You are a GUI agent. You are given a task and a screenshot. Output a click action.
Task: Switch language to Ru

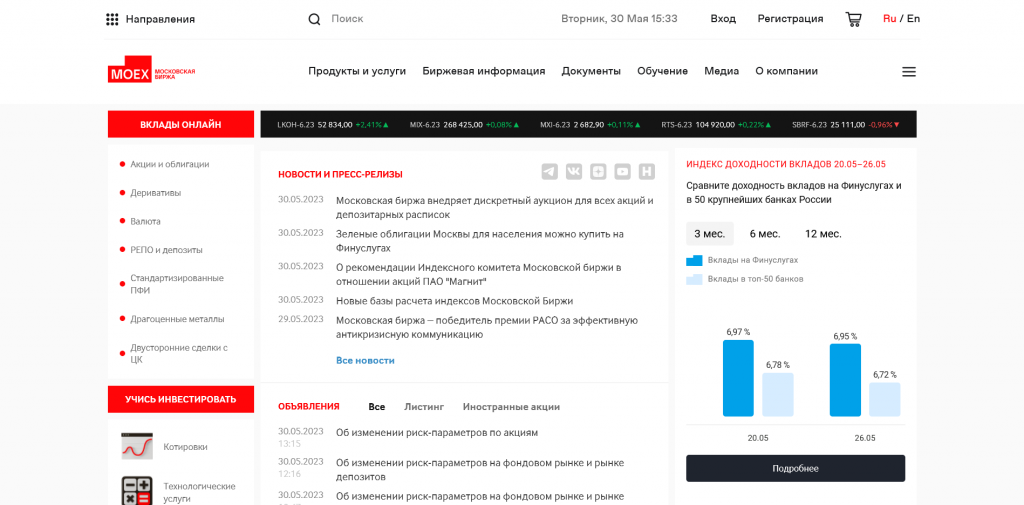pyautogui.click(x=889, y=18)
